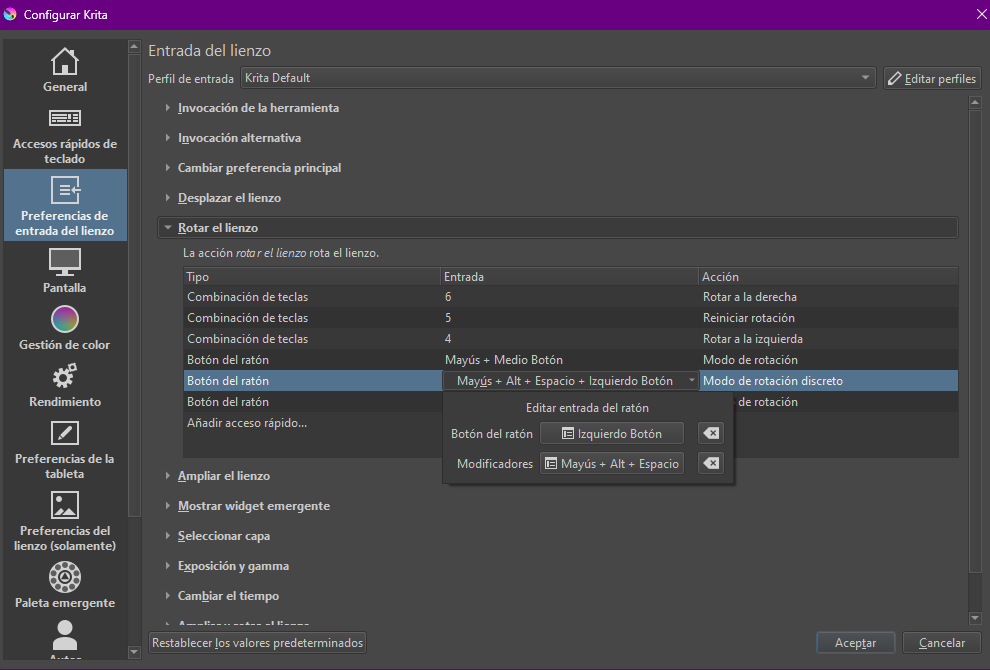Open Preferencias de la tableta
Screen dimensions: 990x670
tap(65, 449)
